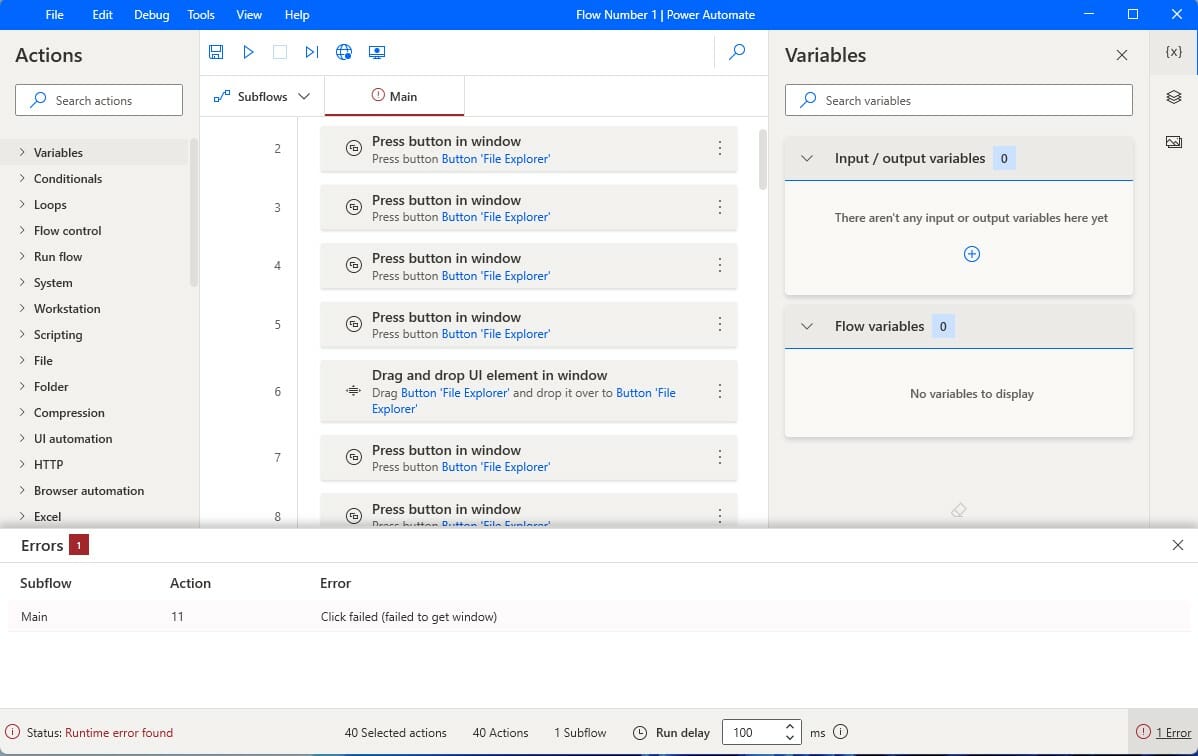Collapse Input / output variables section
This screenshot has height=756, width=1198.
click(x=807, y=158)
